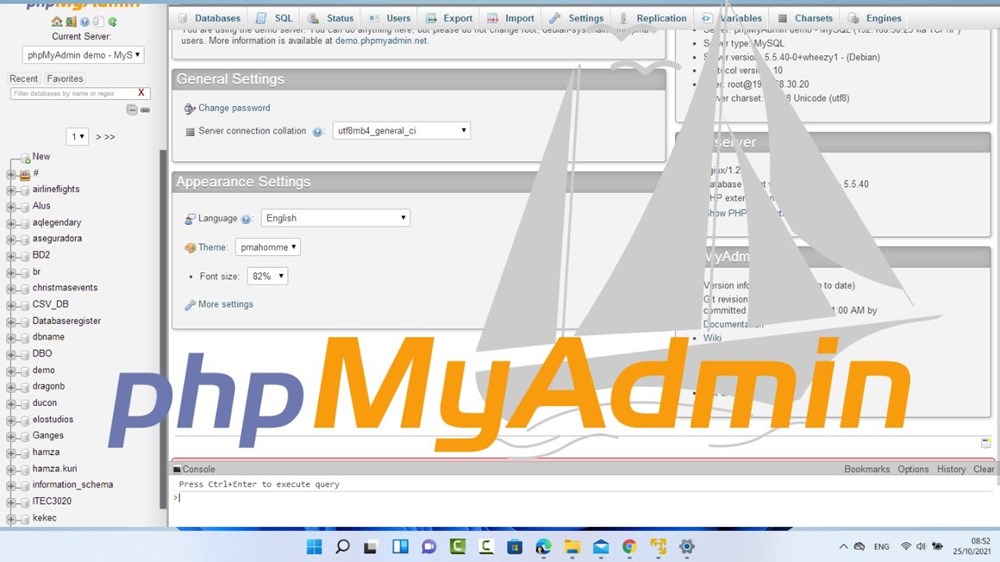Open Settings gear from taskbar
Image resolution: width=1000 pixels, height=562 pixels.
click(x=687, y=547)
